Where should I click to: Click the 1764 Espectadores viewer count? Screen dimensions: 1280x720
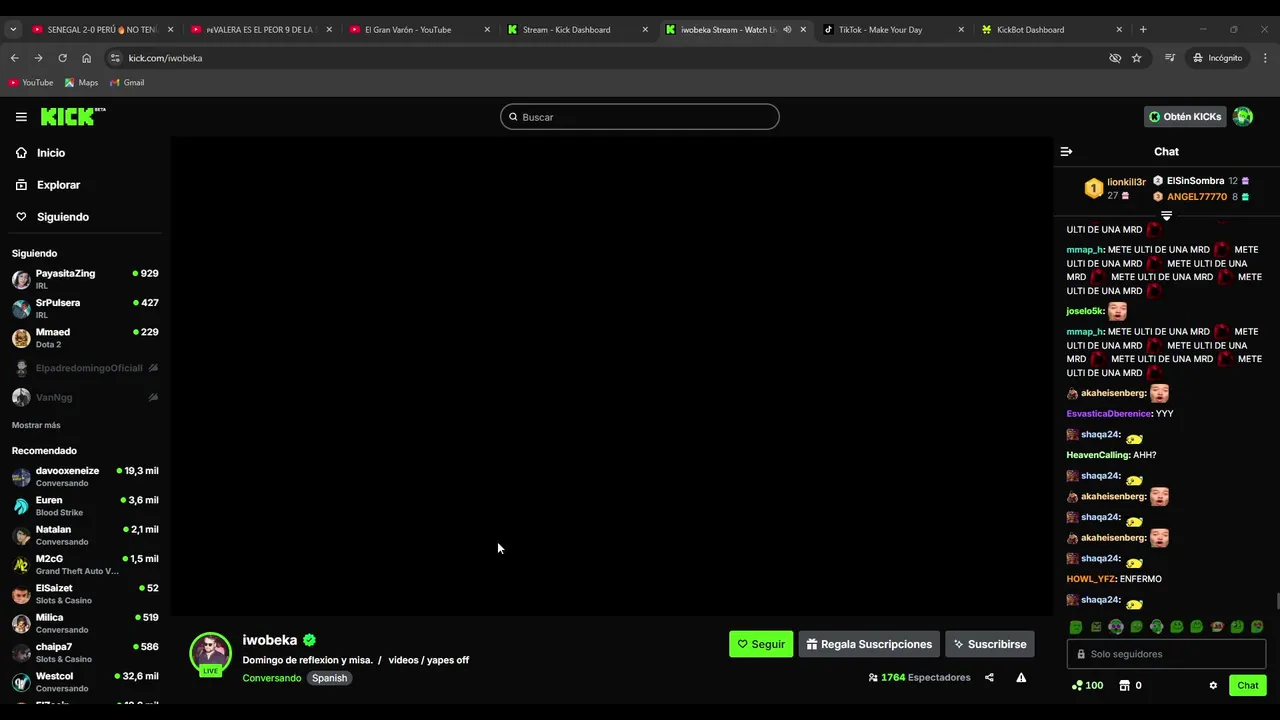[919, 677]
